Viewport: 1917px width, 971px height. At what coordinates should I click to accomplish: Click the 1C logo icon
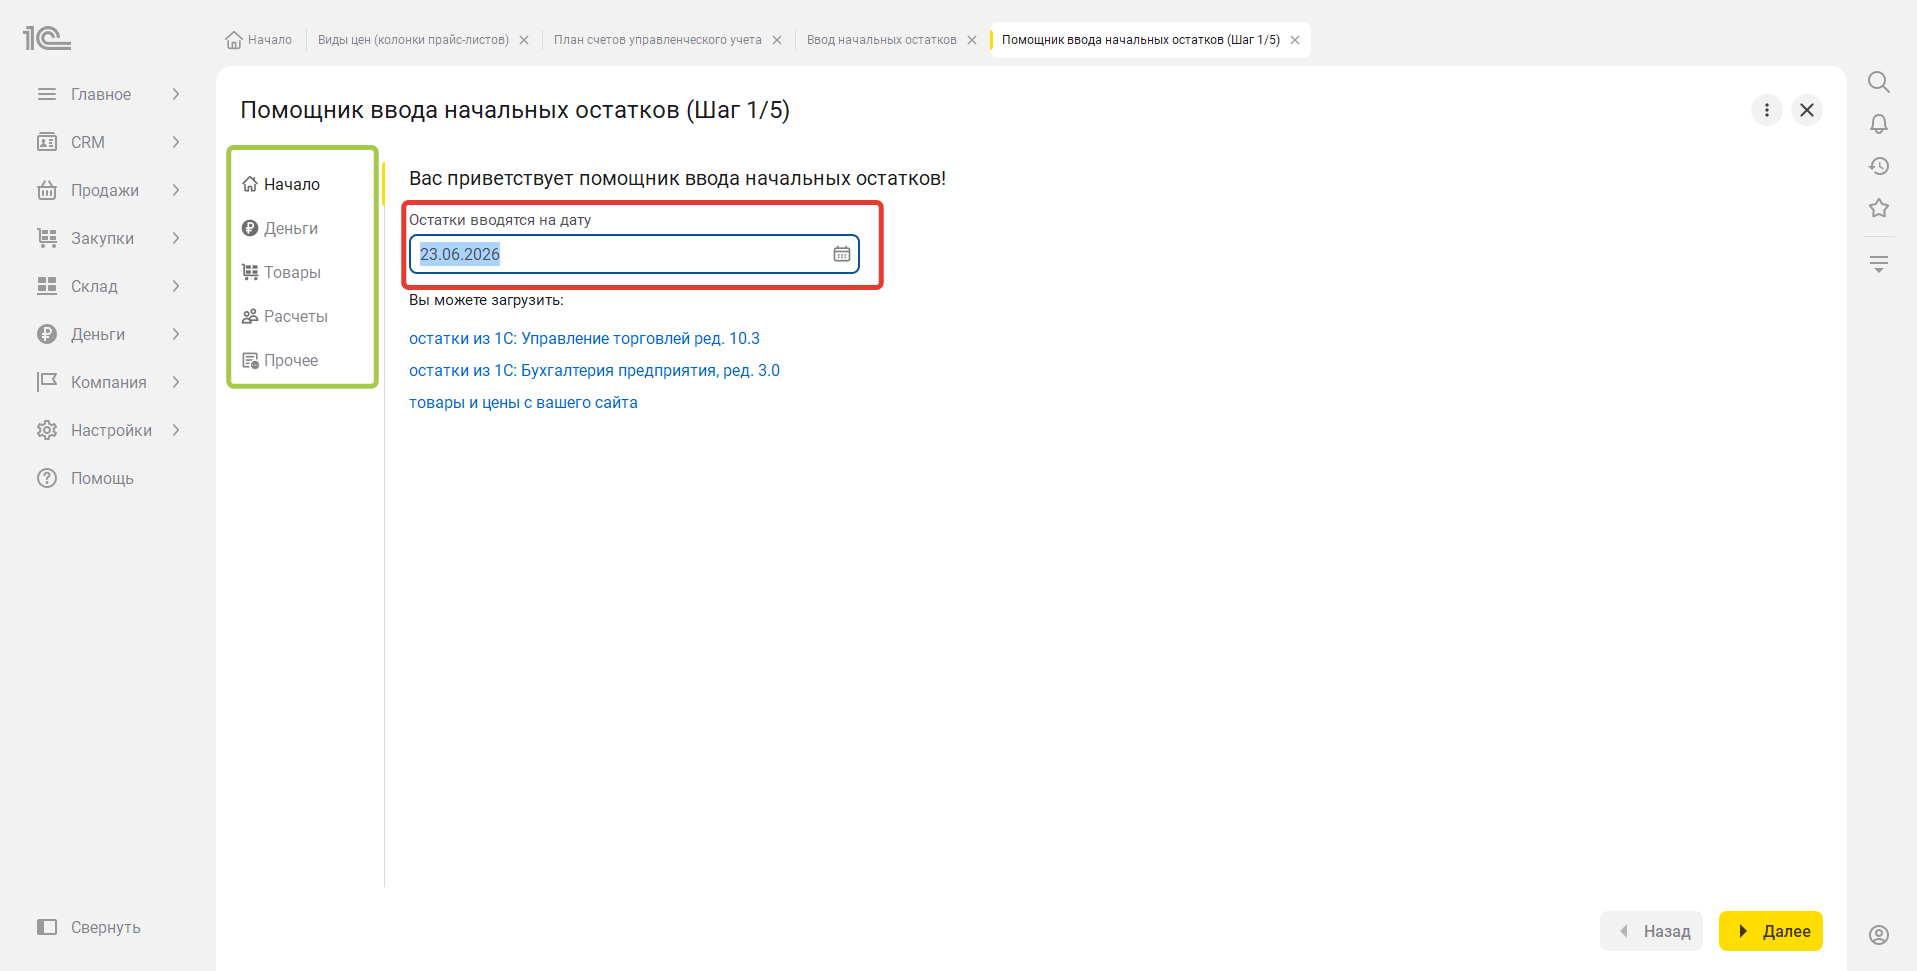click(x=47, y=39)
